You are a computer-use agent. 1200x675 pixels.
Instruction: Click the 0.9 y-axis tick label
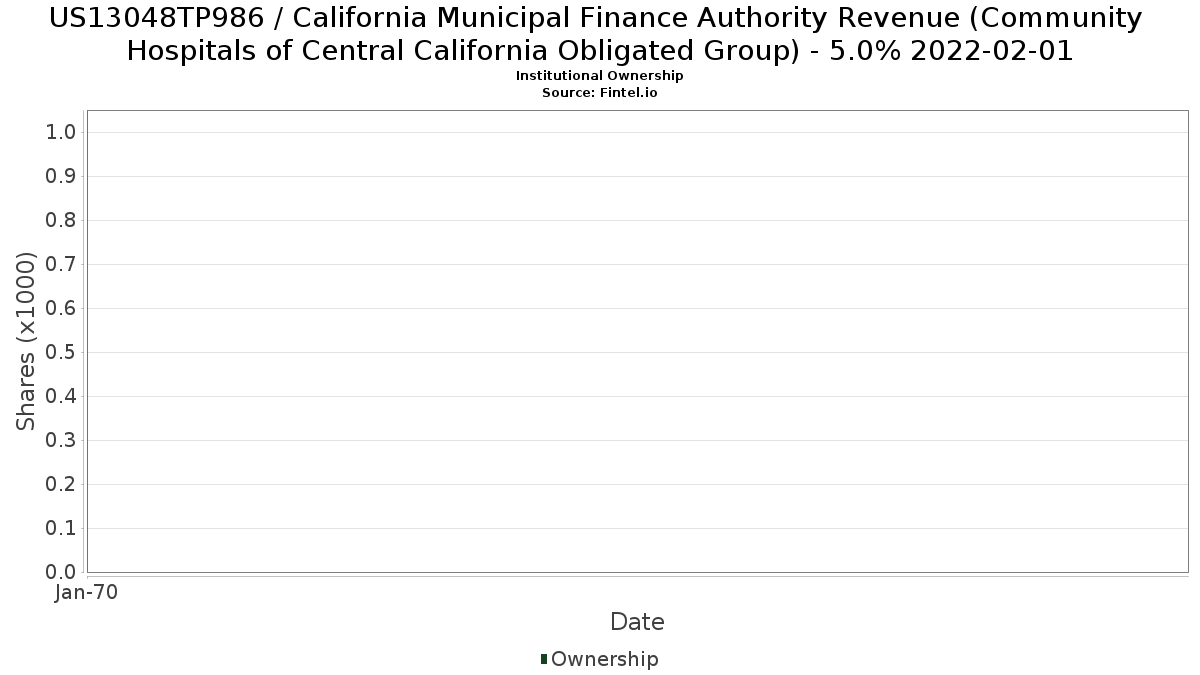pos(61,177)
